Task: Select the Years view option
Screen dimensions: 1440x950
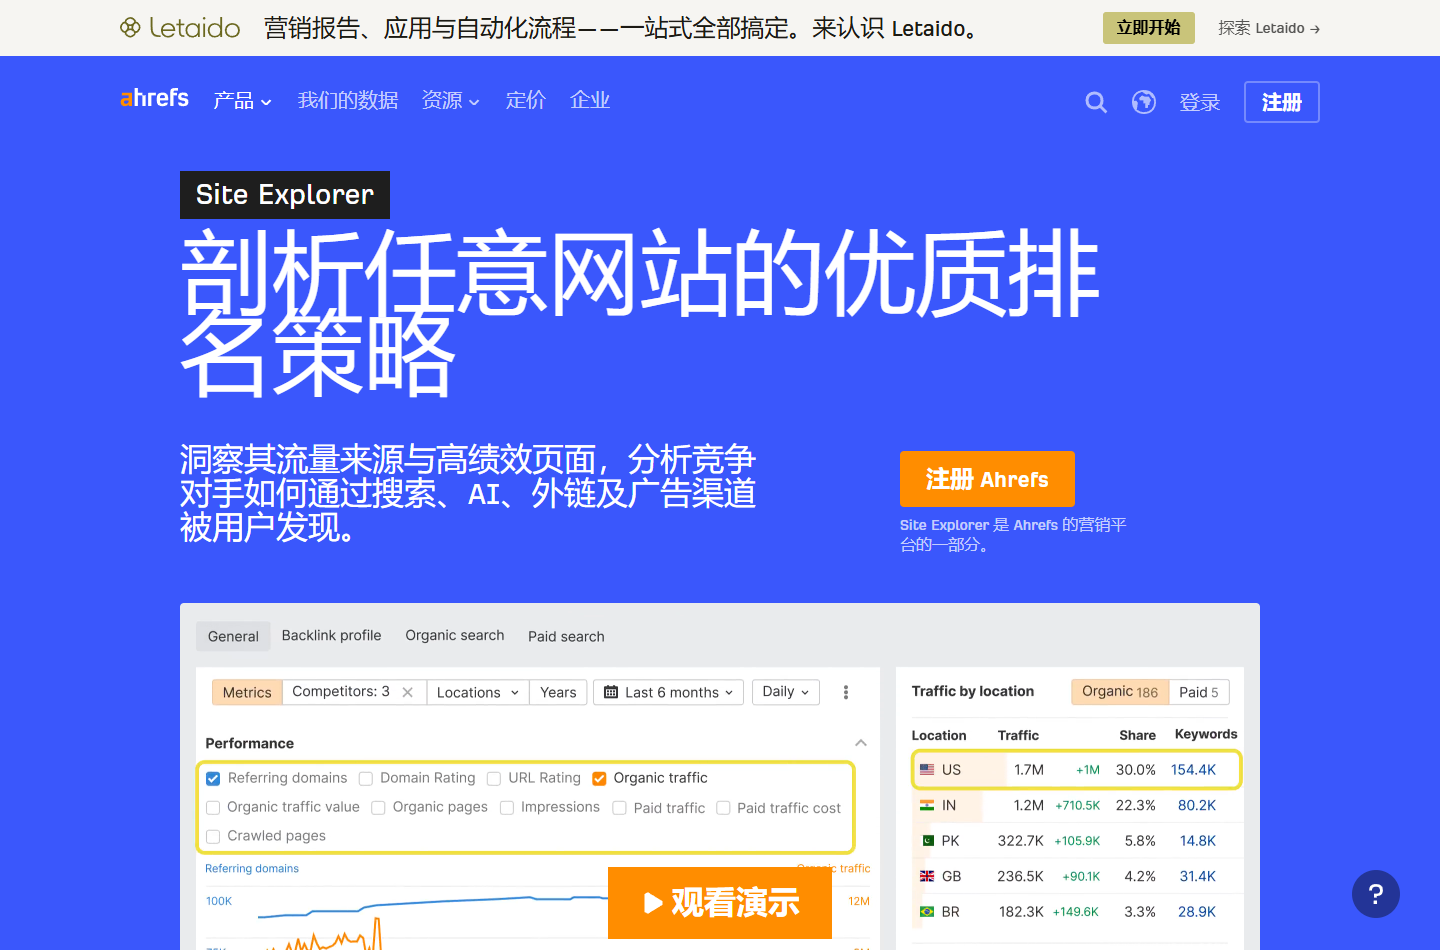Action: tap(558, 692)
